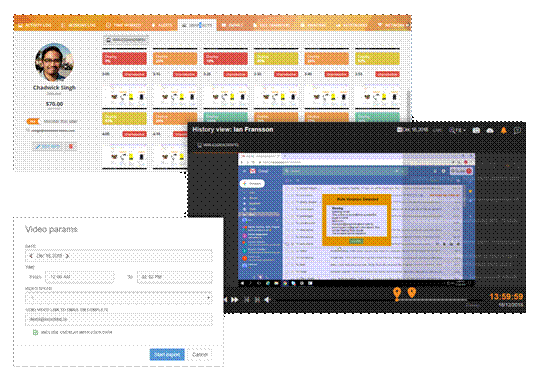Click the Start export button
The image size is (541, 381).
(167, 354)
